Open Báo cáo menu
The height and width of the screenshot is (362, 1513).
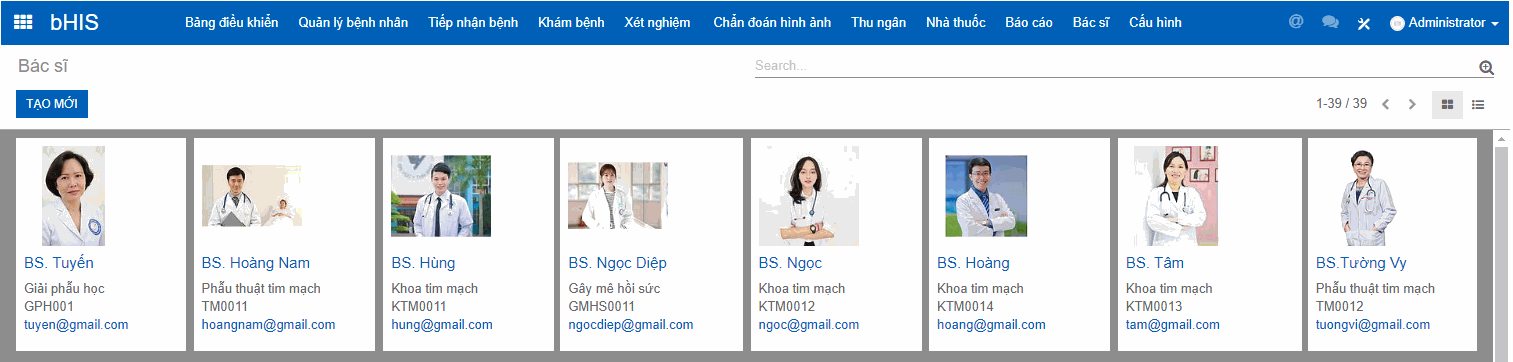(x=1029, y=22)
